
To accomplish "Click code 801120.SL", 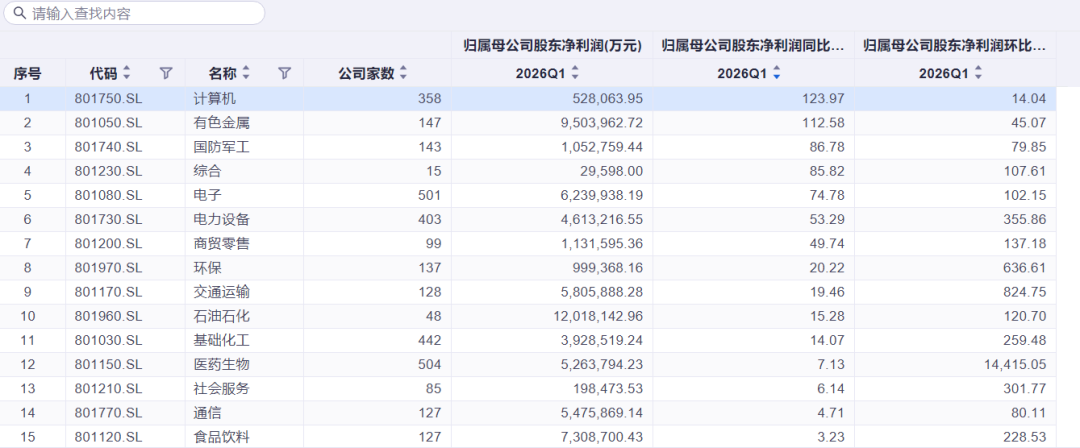I will pyautogui.click(x=108, y=437).
